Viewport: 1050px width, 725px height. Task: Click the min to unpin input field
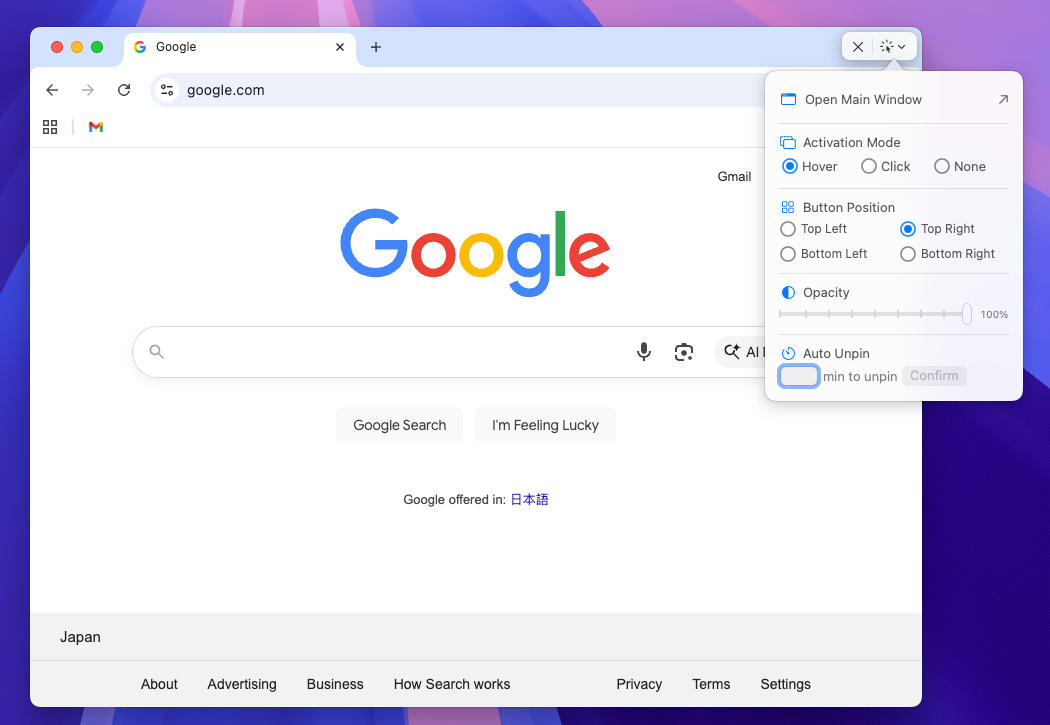[x=798, y=375]
